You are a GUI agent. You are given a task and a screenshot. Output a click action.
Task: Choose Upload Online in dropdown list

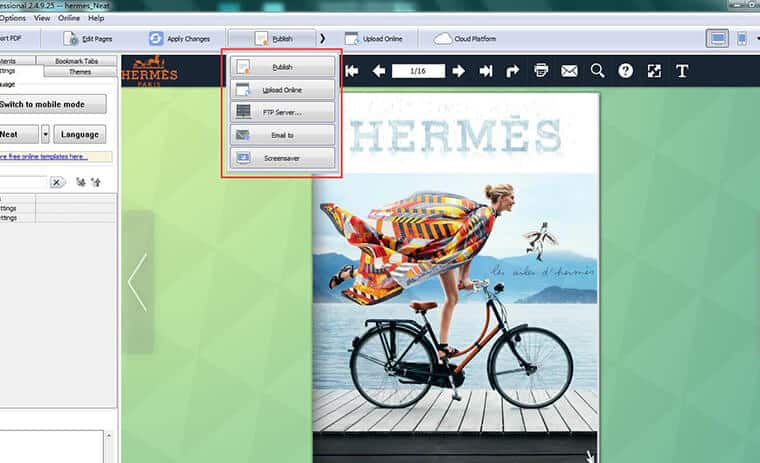[x=283, y=90]
